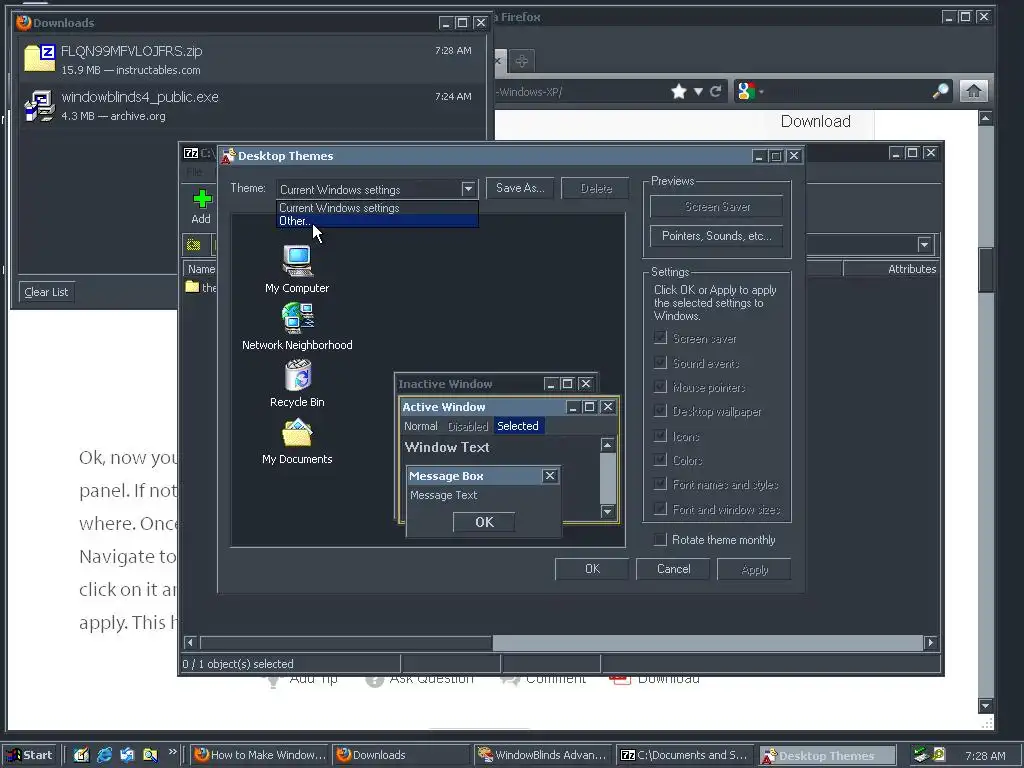Viewport: 1024px width, 768px height.
Task: Click 'Disabled' item in preview window
Action: pyautogui.click(x=468, y=426)
